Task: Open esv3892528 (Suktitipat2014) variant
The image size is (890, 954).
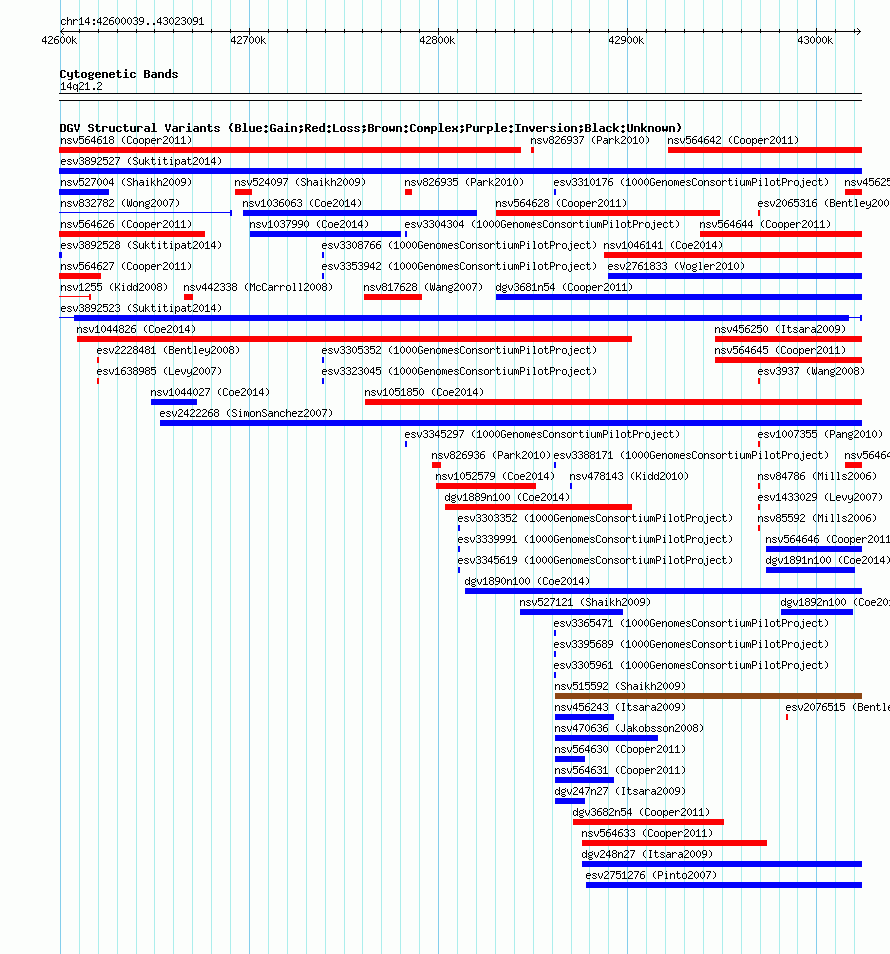Action: point(141,245)
